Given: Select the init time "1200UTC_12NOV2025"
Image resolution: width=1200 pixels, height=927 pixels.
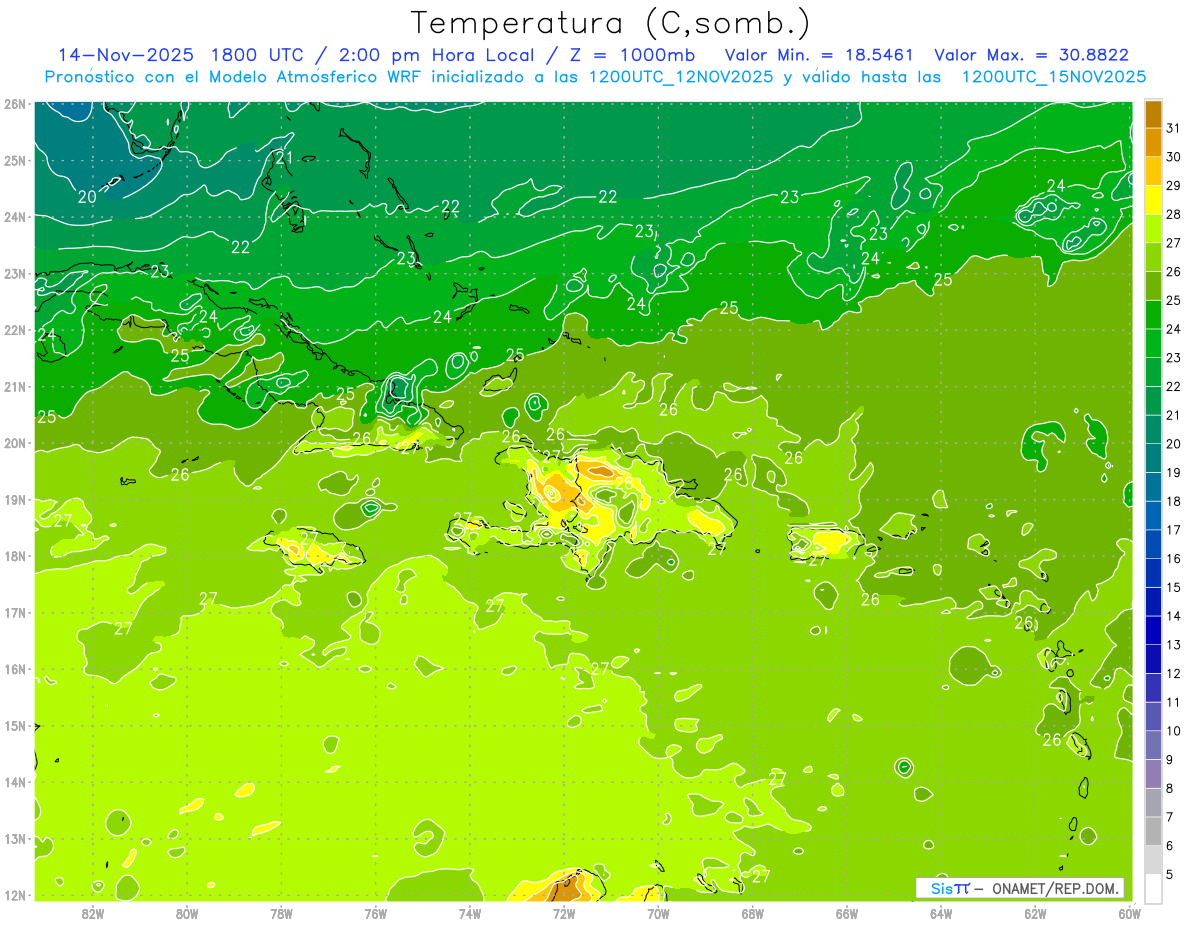Looking at the screenshot, I should tap(681, 77).
